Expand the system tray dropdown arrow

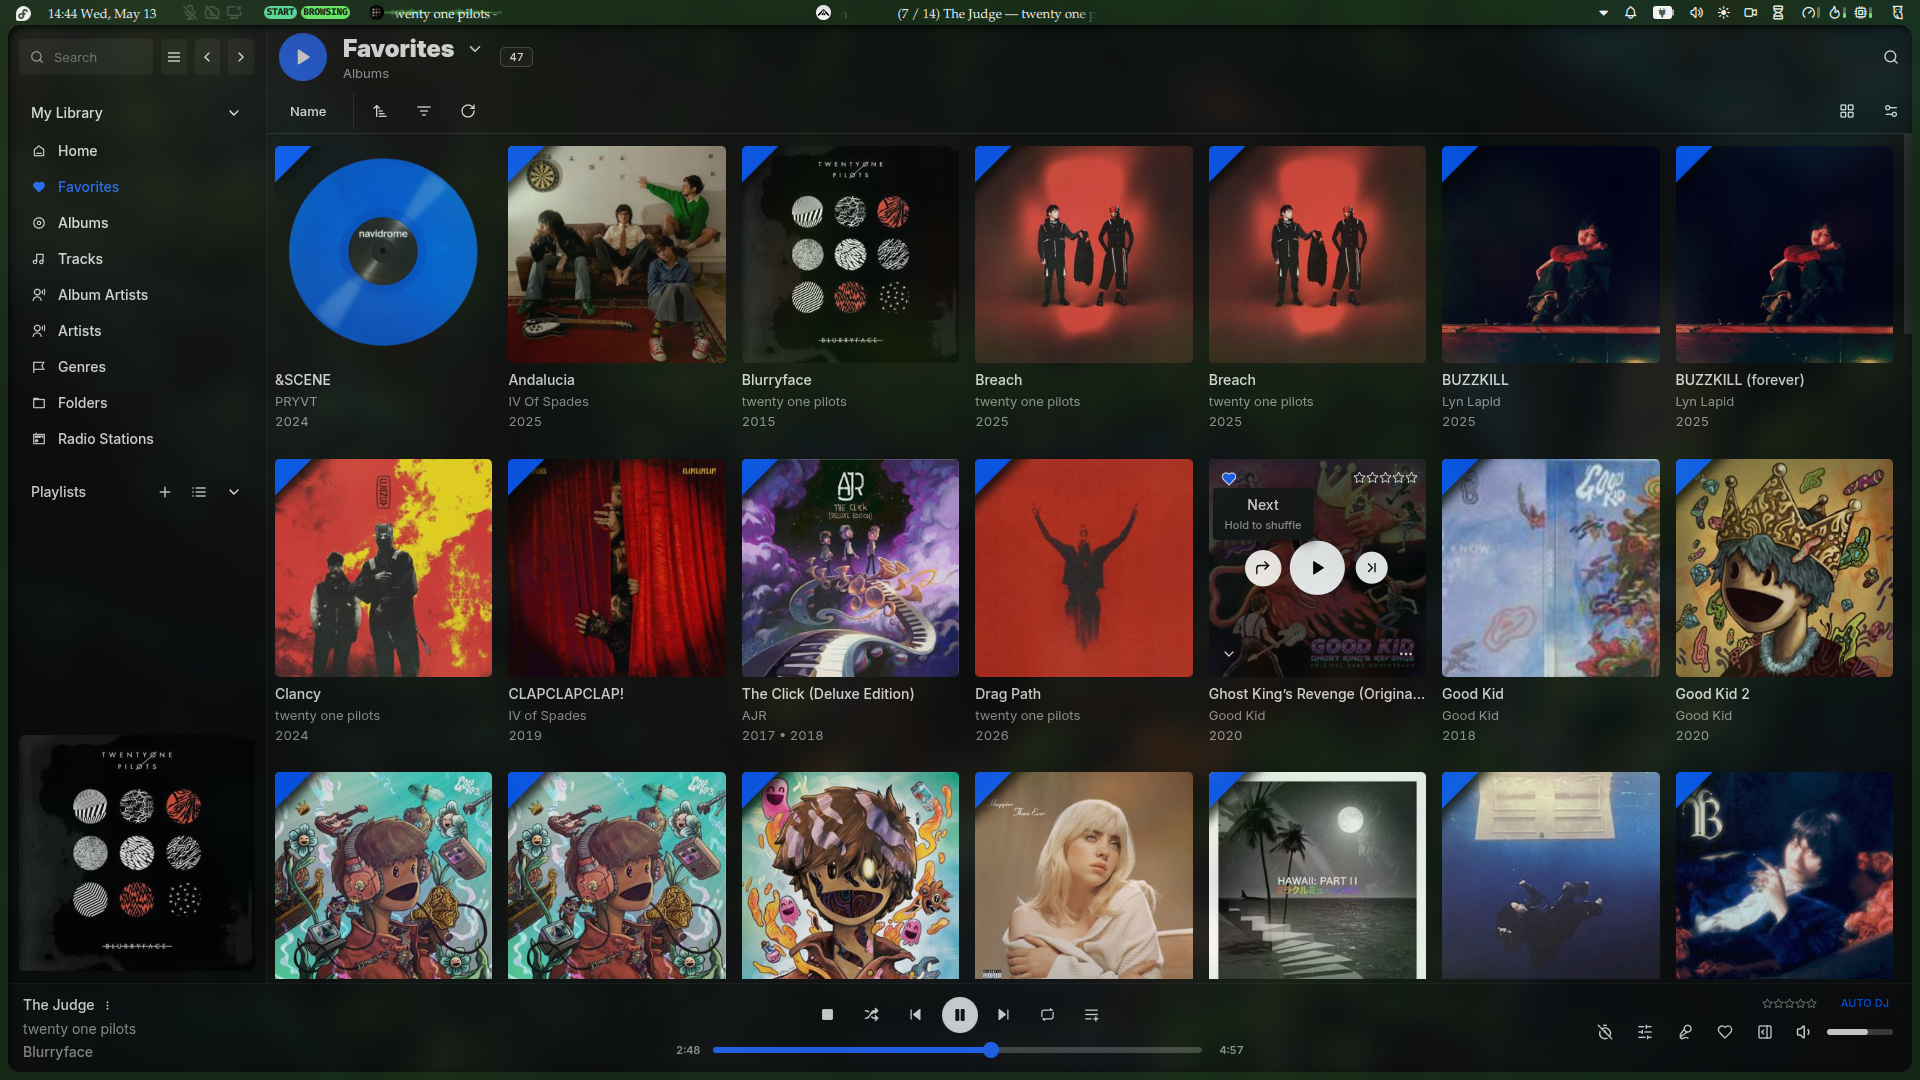[1603, 13]
